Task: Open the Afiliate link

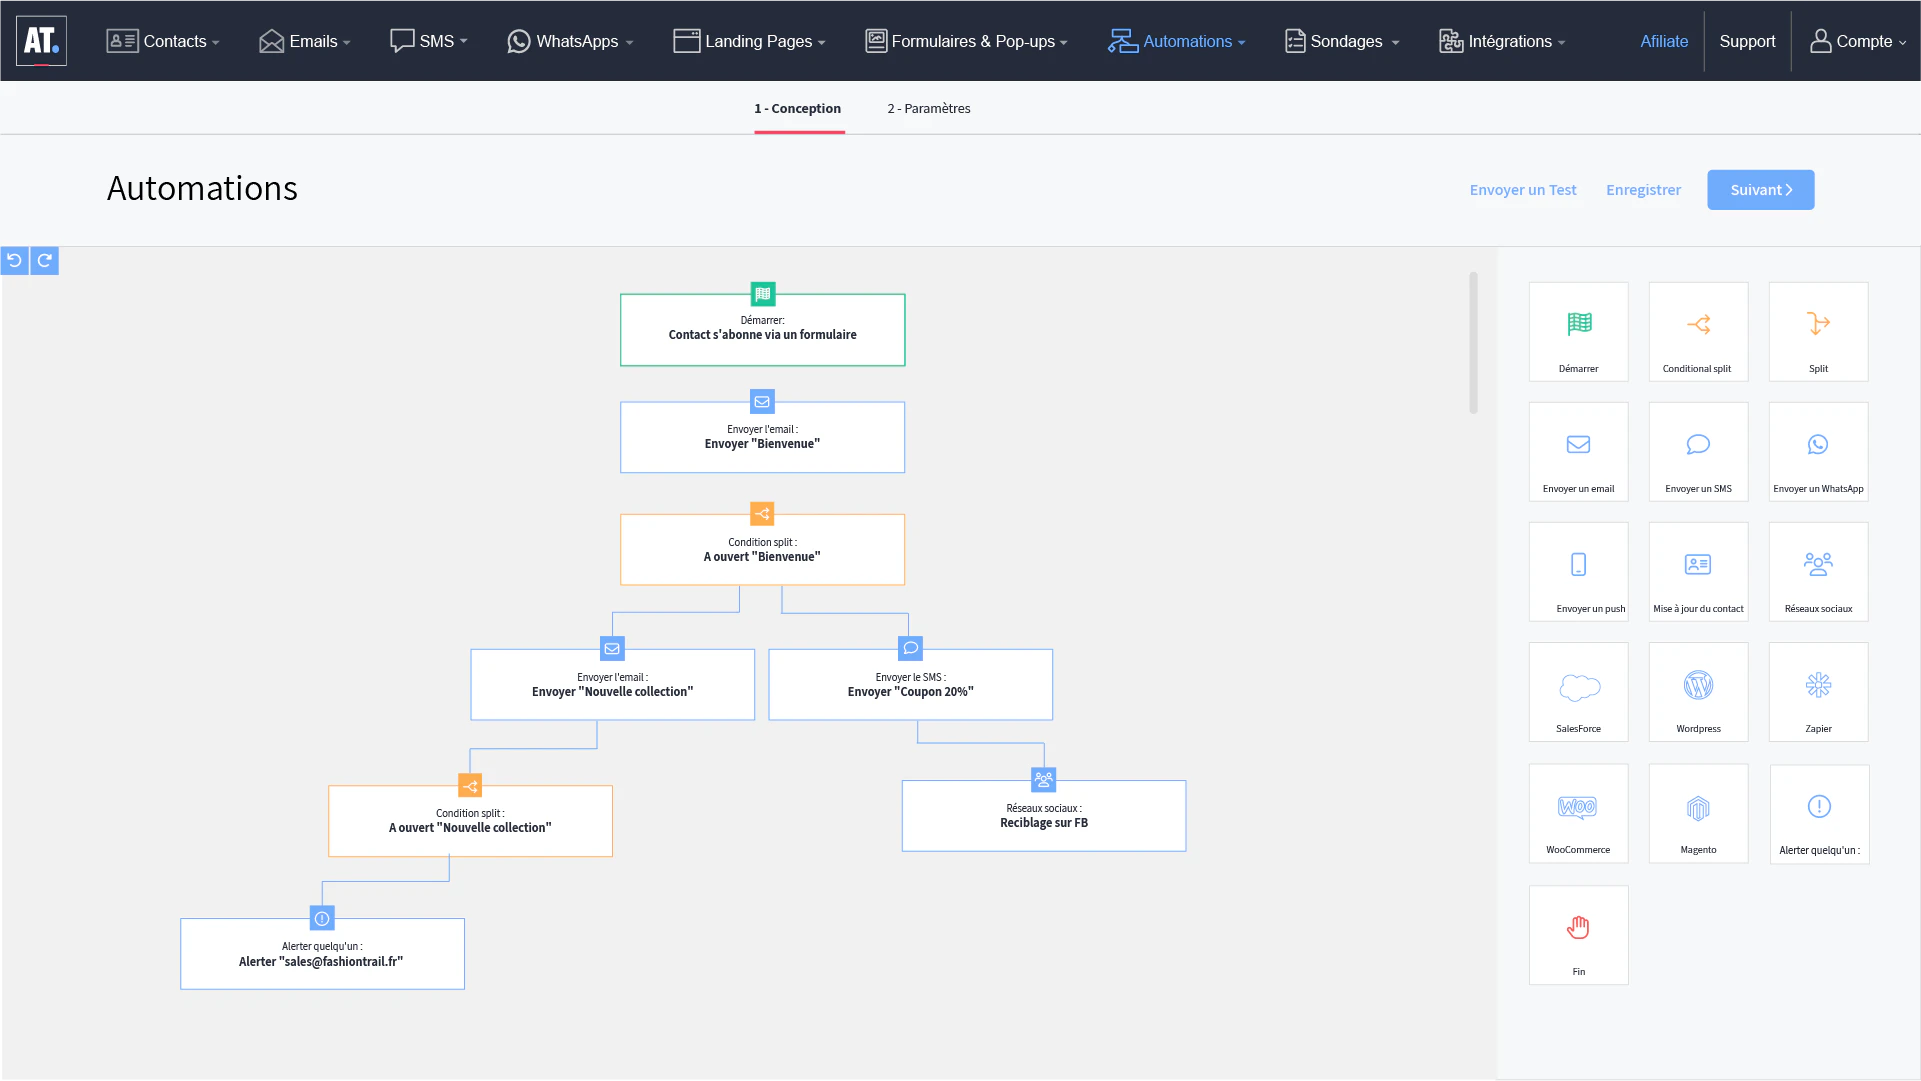Action: pos(1664,41)
